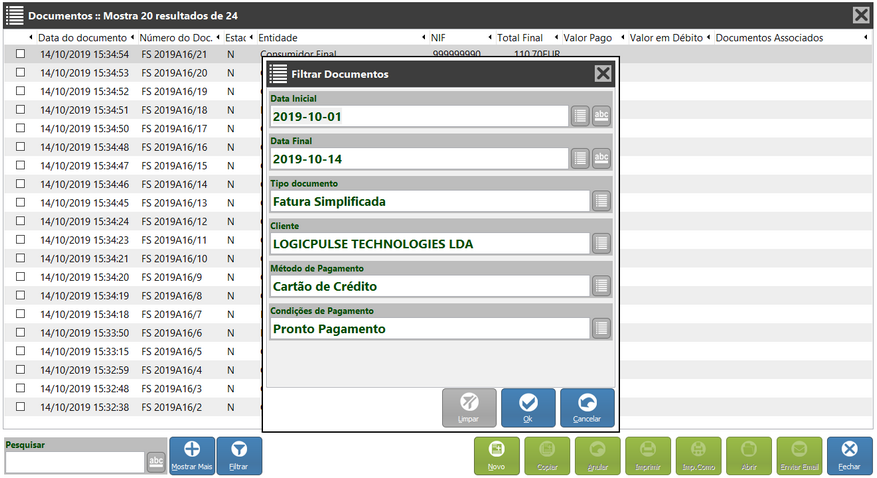This screenshot has height=478, width=877.
Task: Confirm filter with the Ok checkmark button
Action: pyautogui.click(x=528, y=407)
